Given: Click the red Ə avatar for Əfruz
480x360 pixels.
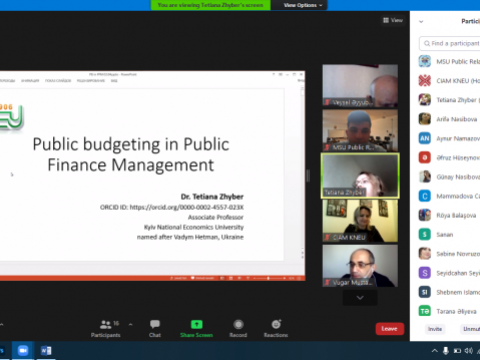Looking at the screenshot, I should coord(425,157).
